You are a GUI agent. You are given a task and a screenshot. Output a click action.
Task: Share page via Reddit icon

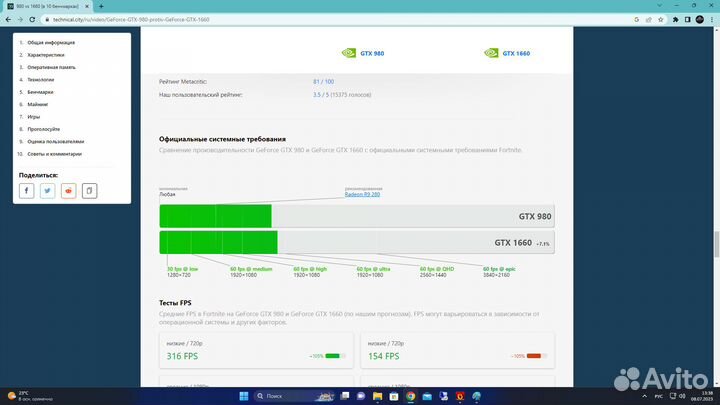coord(68,191)
